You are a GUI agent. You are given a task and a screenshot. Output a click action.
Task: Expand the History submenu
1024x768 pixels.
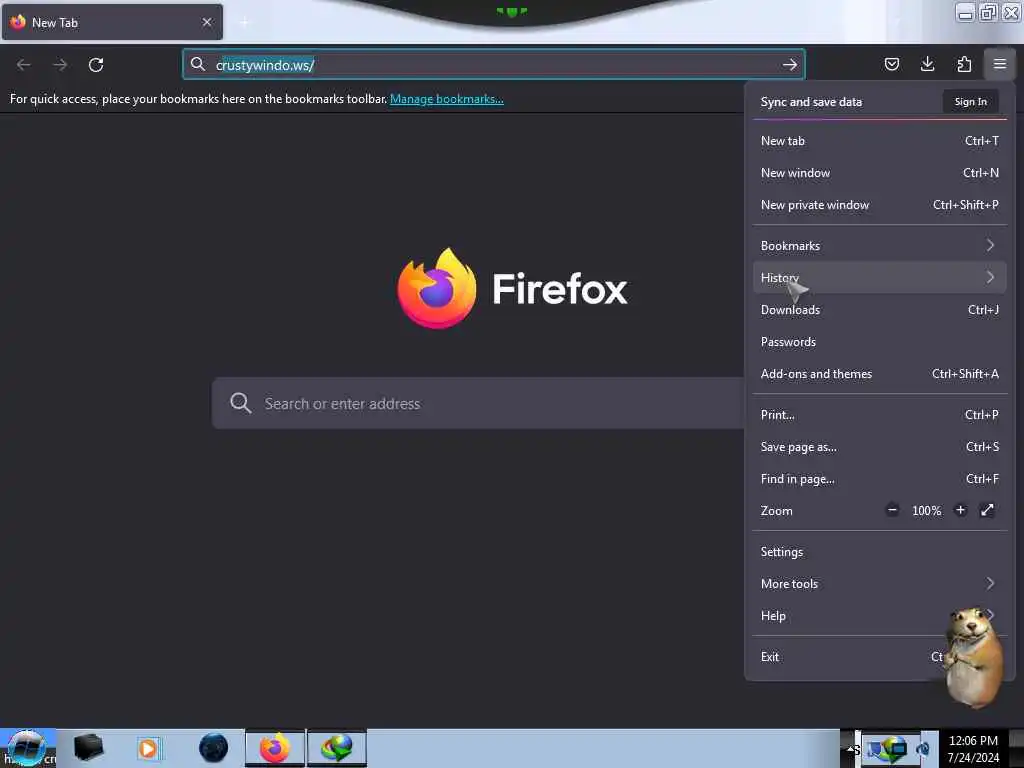coord(880,278)
